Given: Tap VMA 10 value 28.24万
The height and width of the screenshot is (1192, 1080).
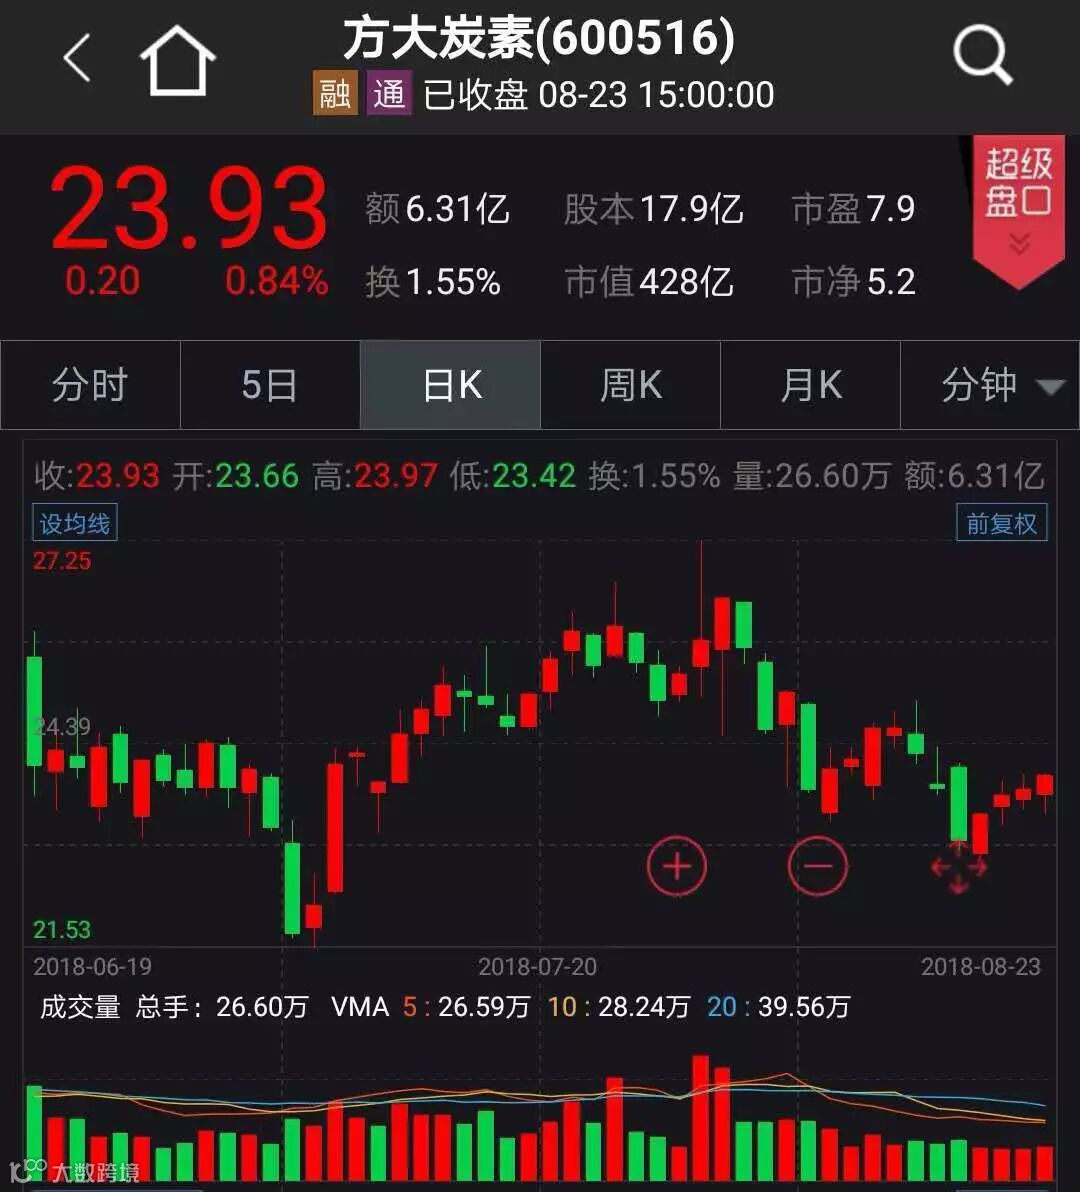Looking at the screenshot, I should [x=644, y=1007].
